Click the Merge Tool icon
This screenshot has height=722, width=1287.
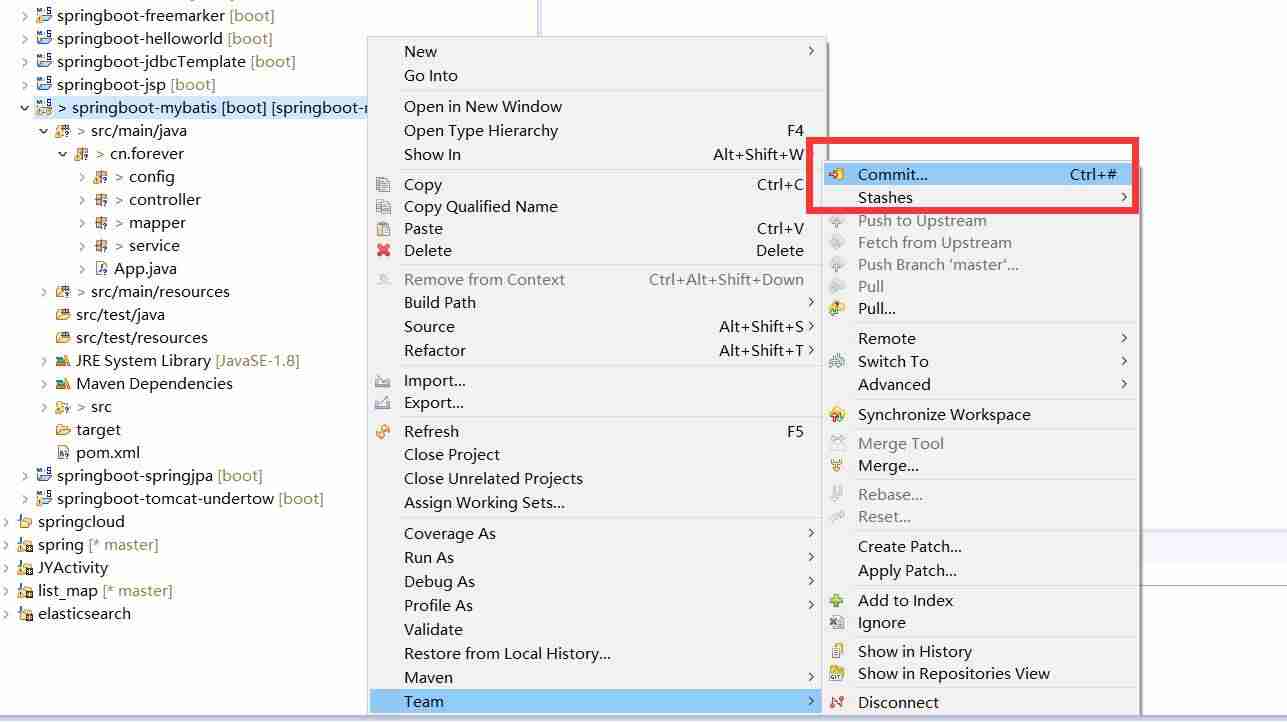[837, 444]
